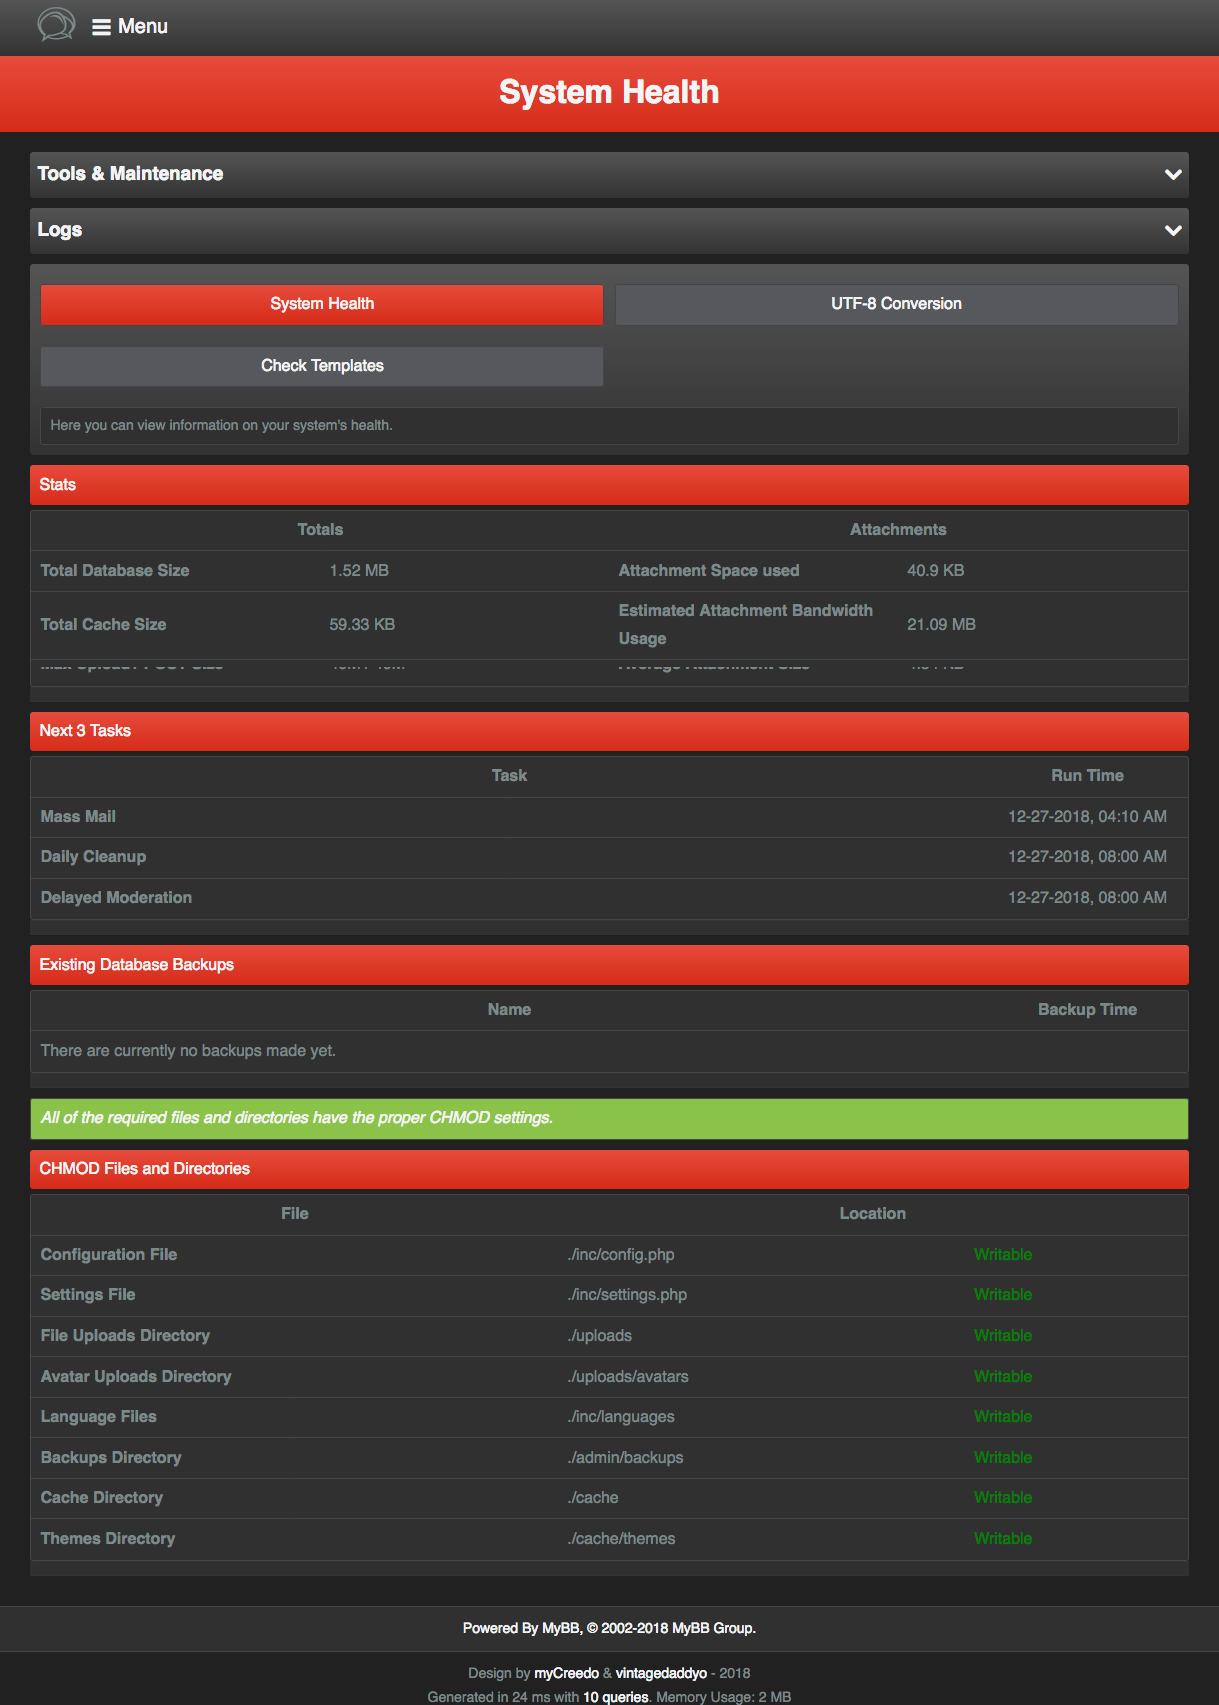Screen dimensions: 1219x1705
Task: Select the System Health tab
Action: [322, 304]
